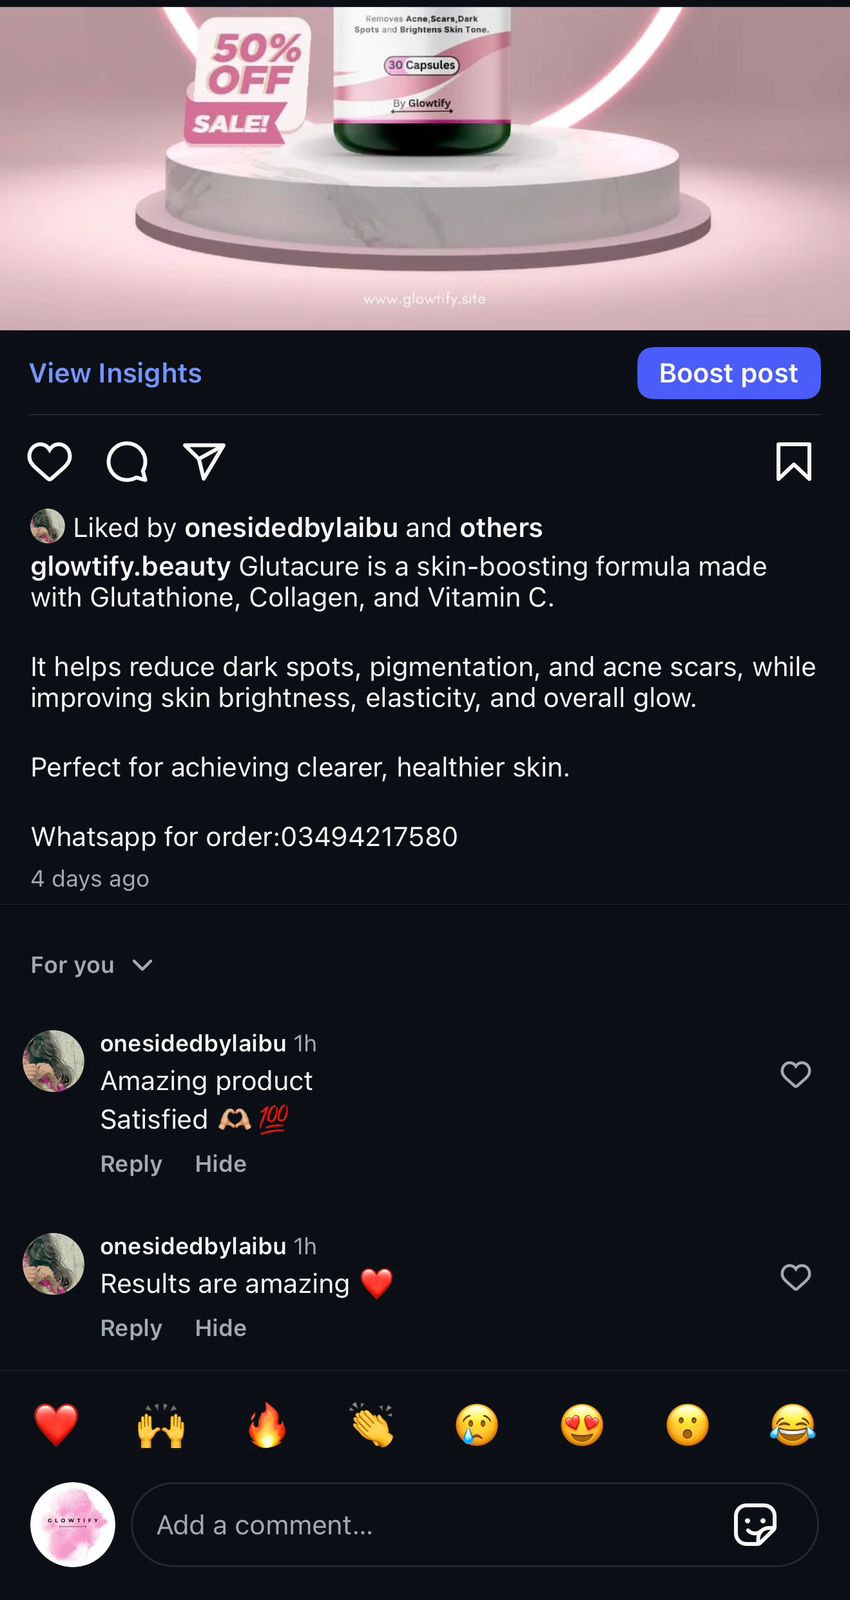Save post with bookmark icon
The image size is (850, 1600).
(x=794, y=462)
